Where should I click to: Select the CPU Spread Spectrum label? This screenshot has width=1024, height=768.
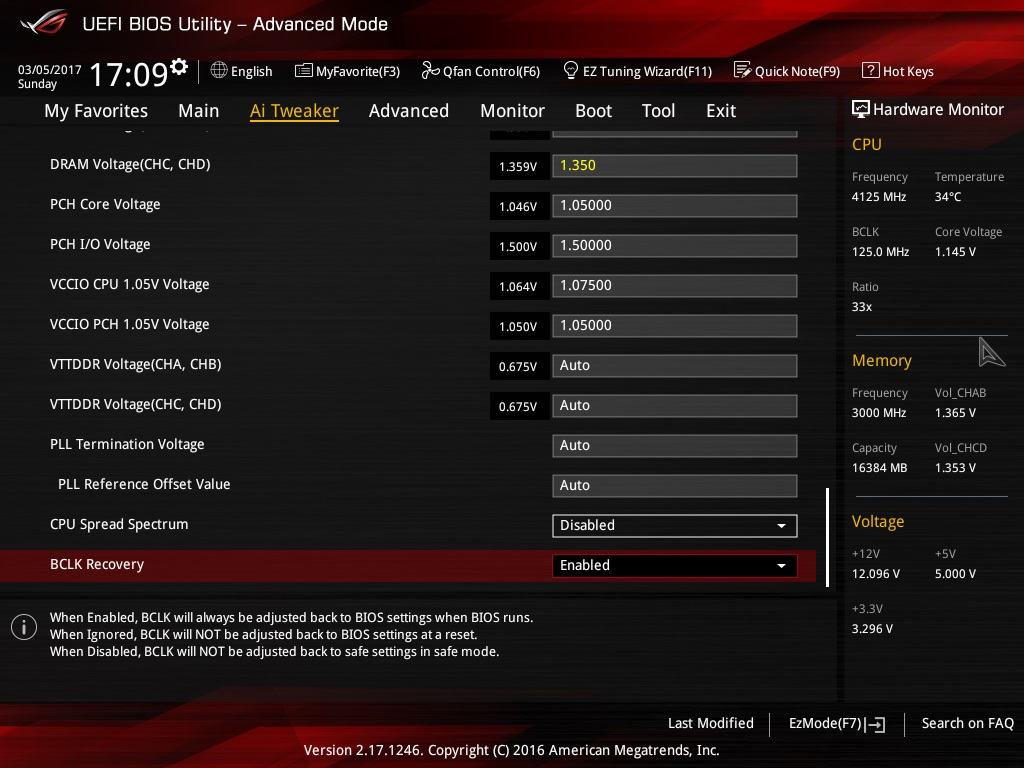tap(119, 524)
